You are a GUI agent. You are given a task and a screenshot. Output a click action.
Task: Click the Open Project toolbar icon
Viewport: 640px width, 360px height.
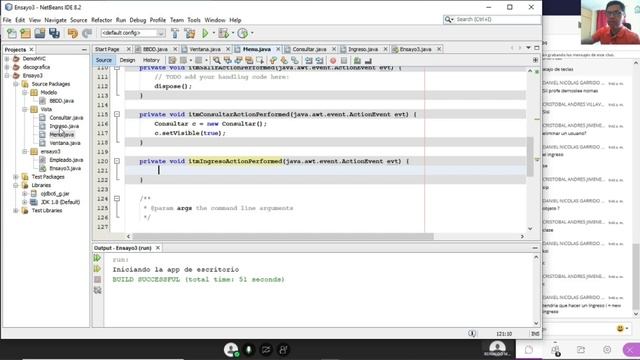pyautogui.click(x=40, y=33)
